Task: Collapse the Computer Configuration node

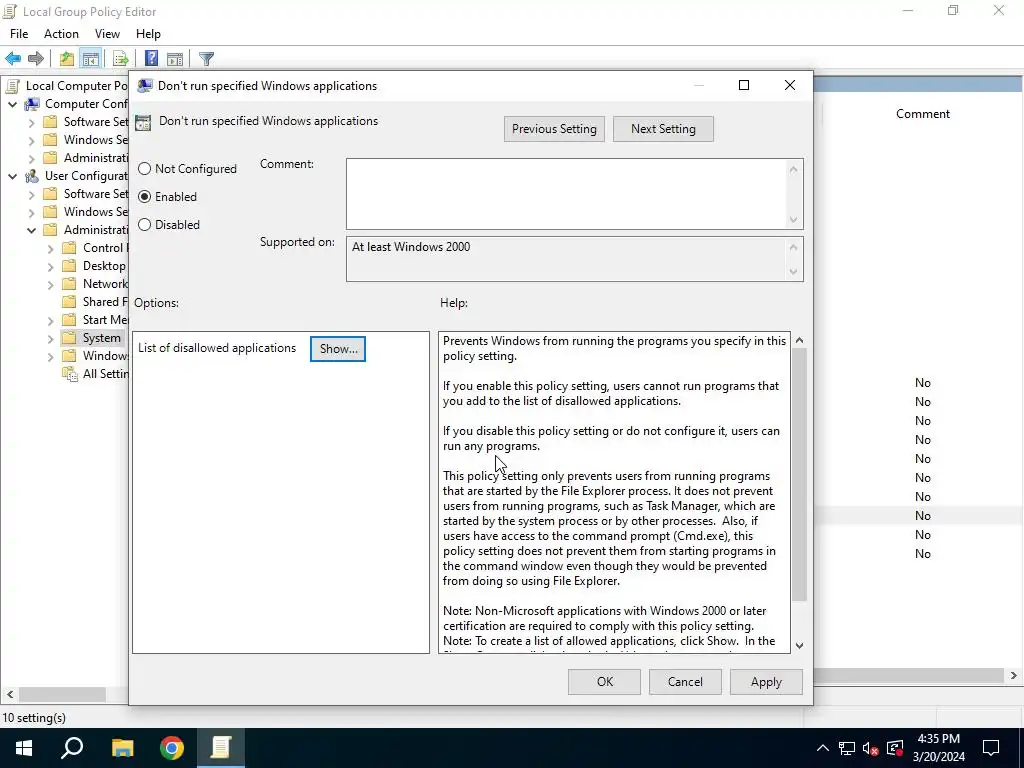Action: [x=12, y=104]
